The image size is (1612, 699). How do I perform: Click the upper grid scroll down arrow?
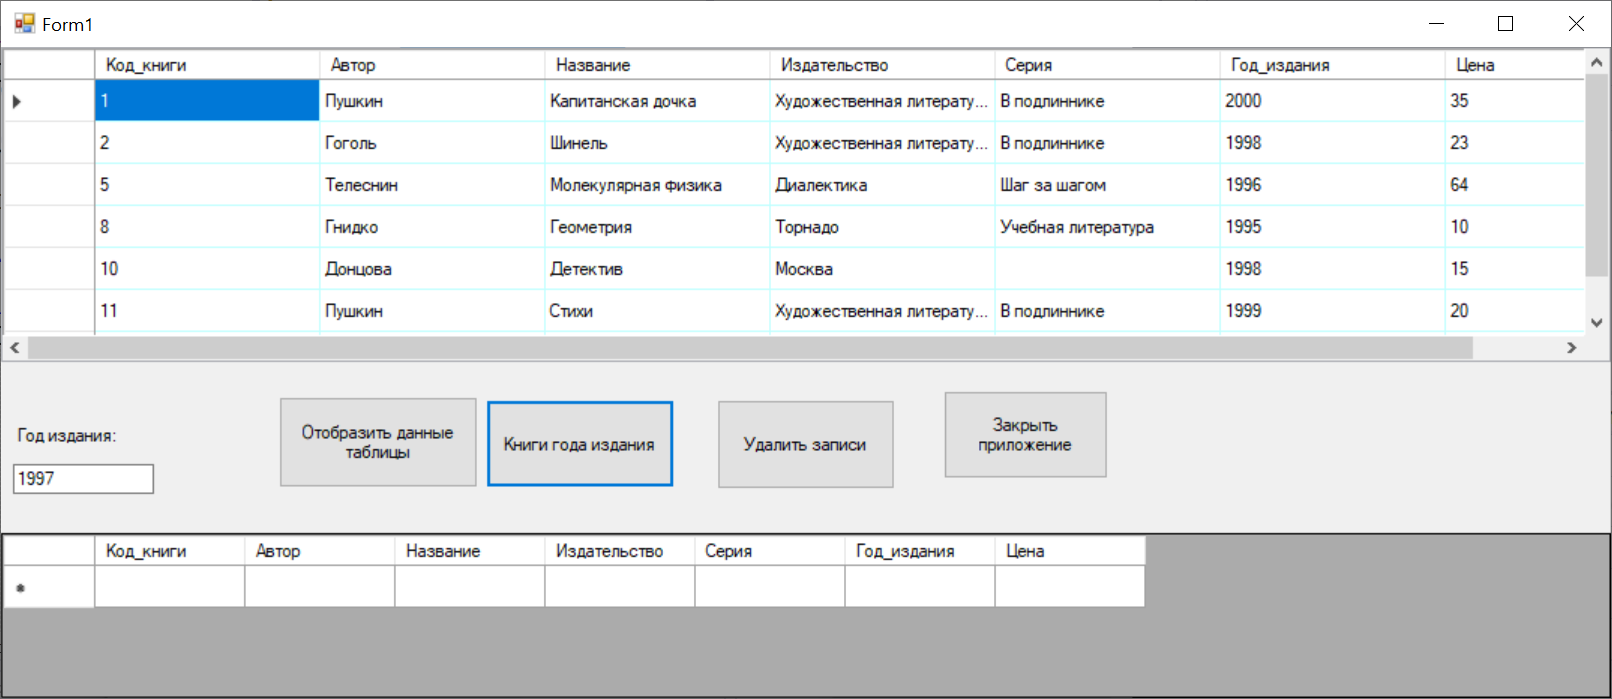pos(1596,322)
